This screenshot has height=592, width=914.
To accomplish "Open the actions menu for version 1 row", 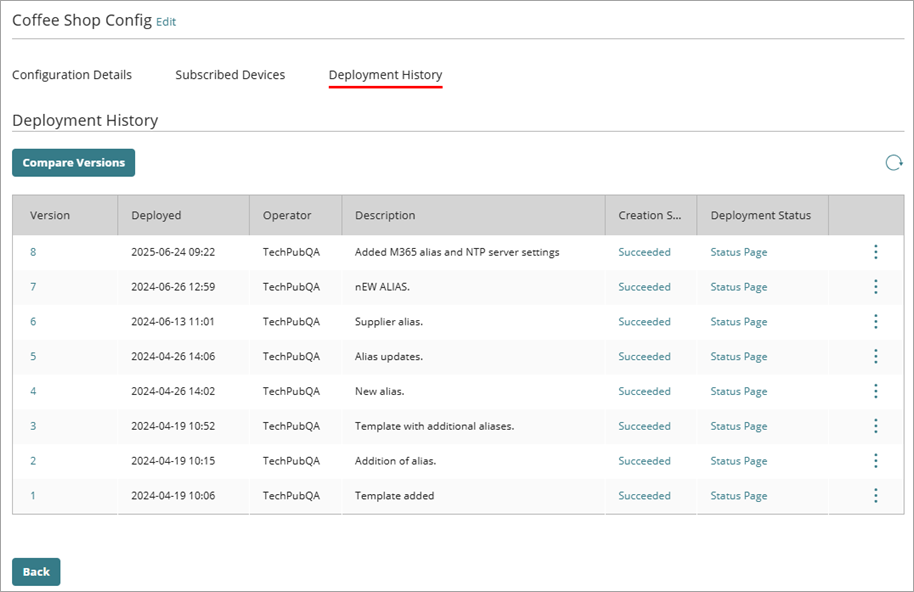I will pos(876,495).
